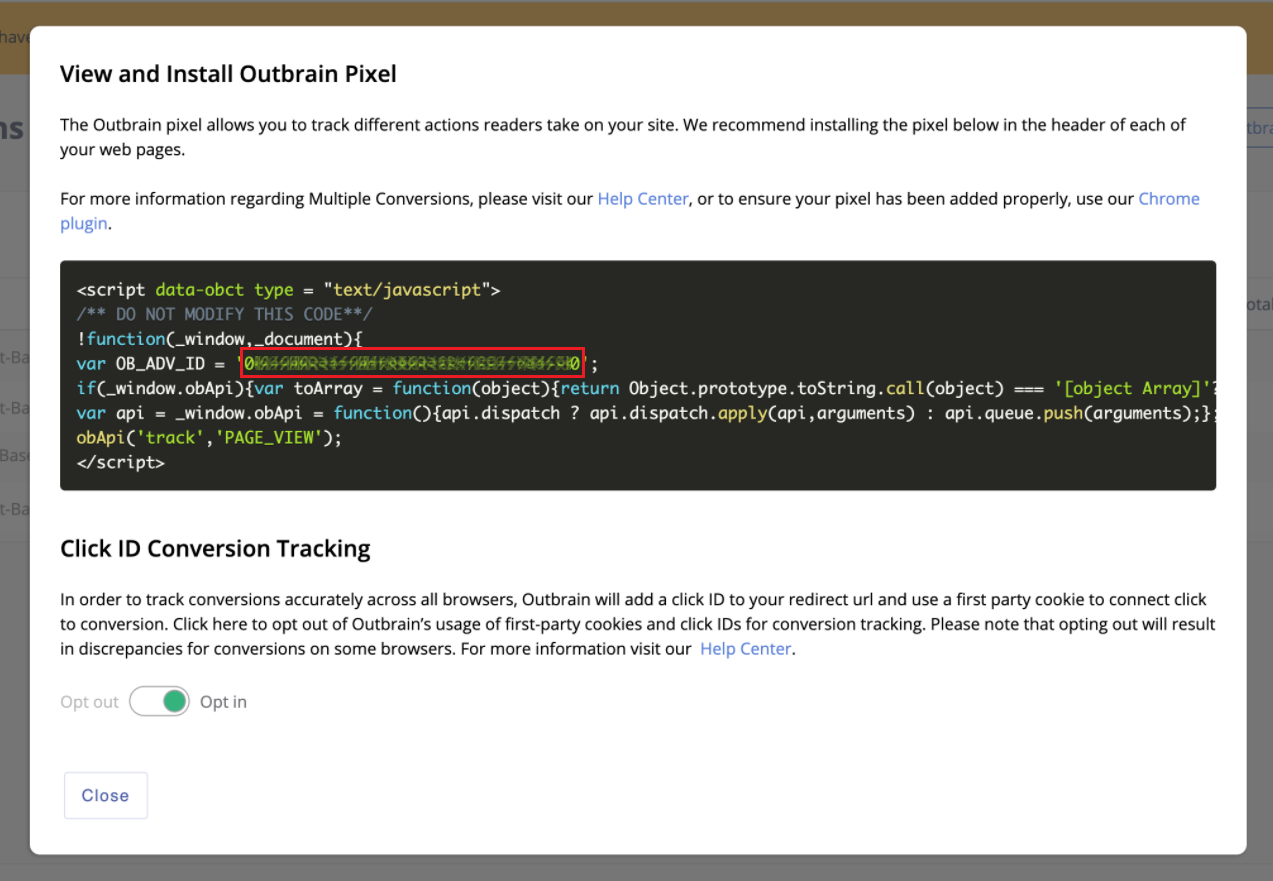Toggle the Opt out / Opt in switch
This screenshot has width=1273, height=881.
pos(159,702)
